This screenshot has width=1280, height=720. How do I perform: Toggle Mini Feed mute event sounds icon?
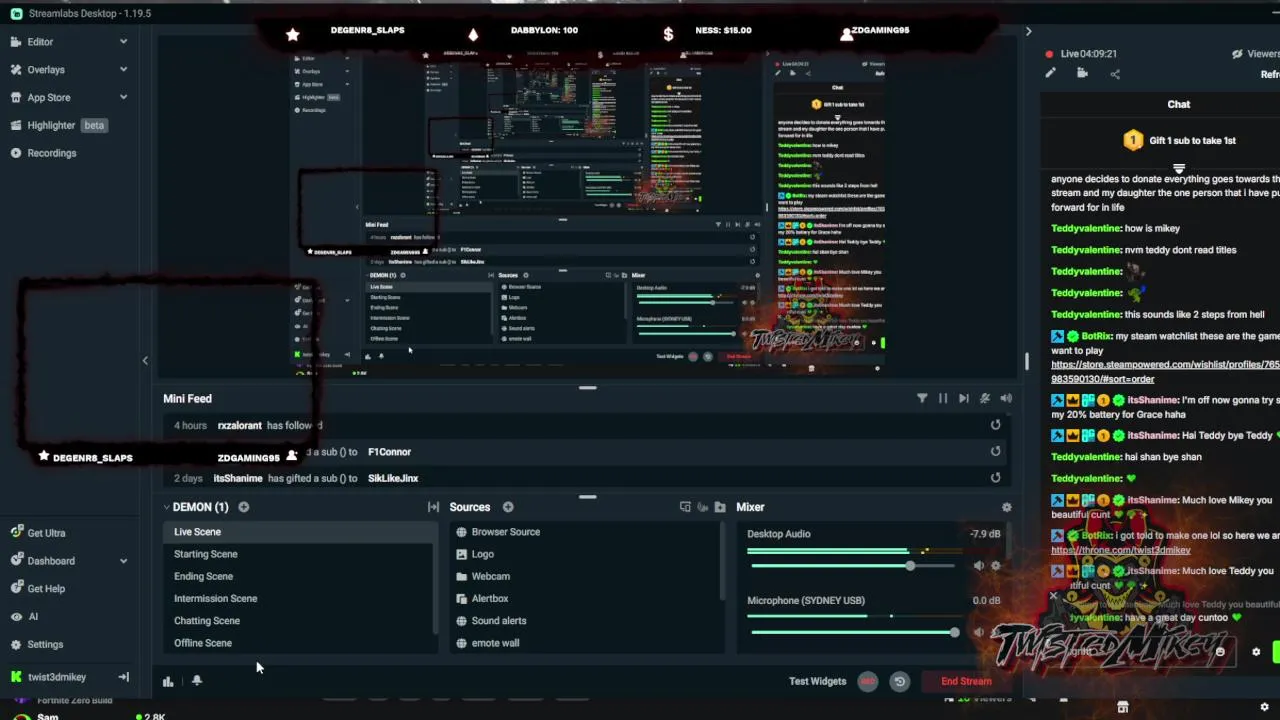pos(985,398)
